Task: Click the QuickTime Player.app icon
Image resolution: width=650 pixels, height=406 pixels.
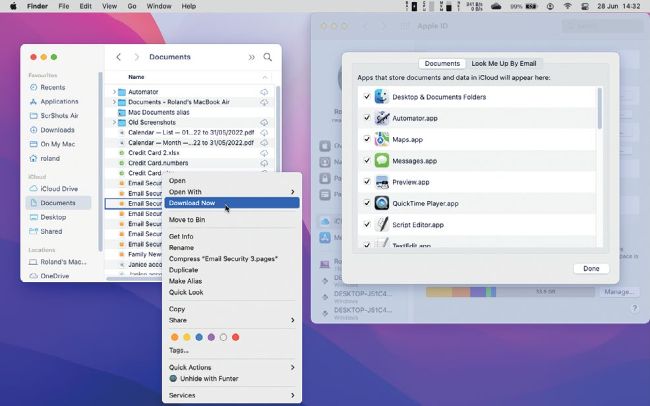Action: pos(381,203)
